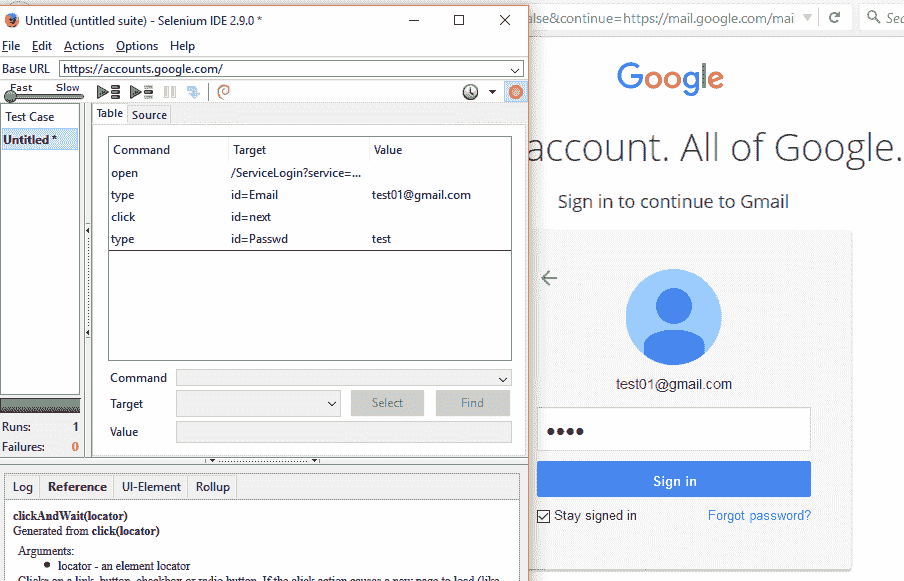Step through test commands icon
The image size is (904, 581).
pos(193,92)
